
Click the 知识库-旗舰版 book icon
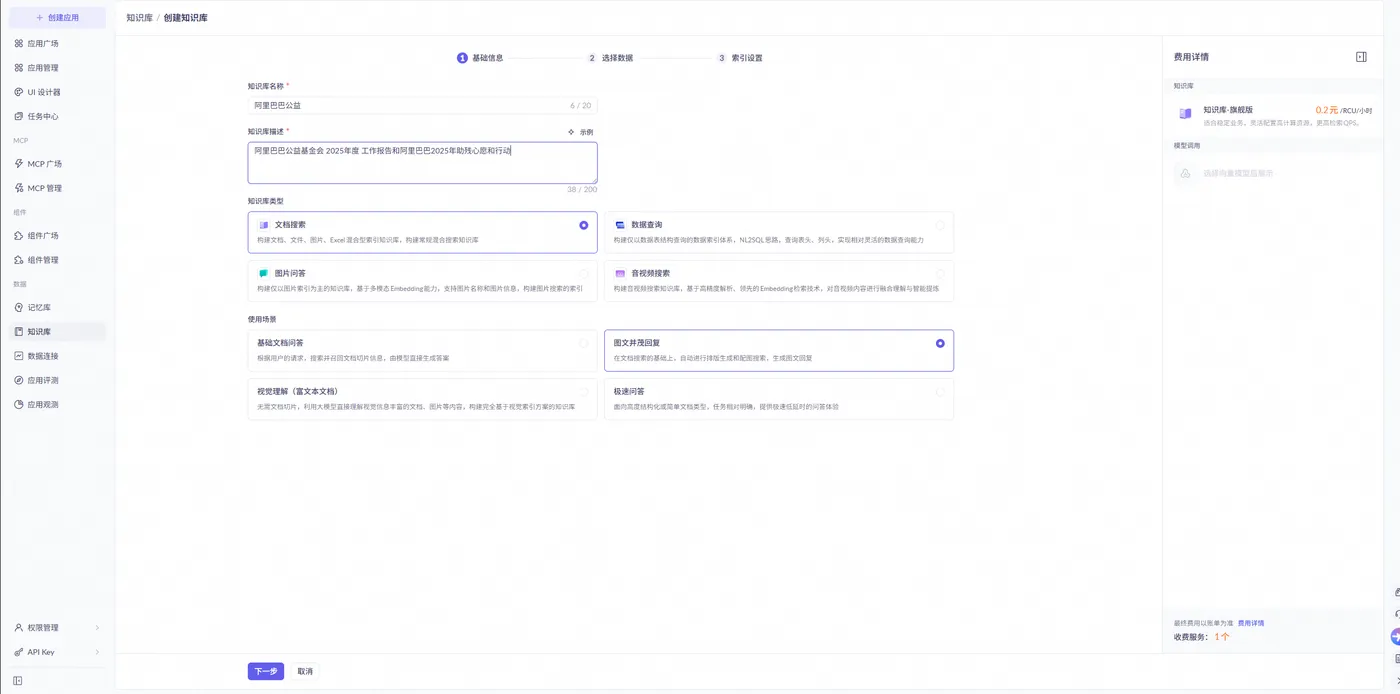pos(1185,114)
